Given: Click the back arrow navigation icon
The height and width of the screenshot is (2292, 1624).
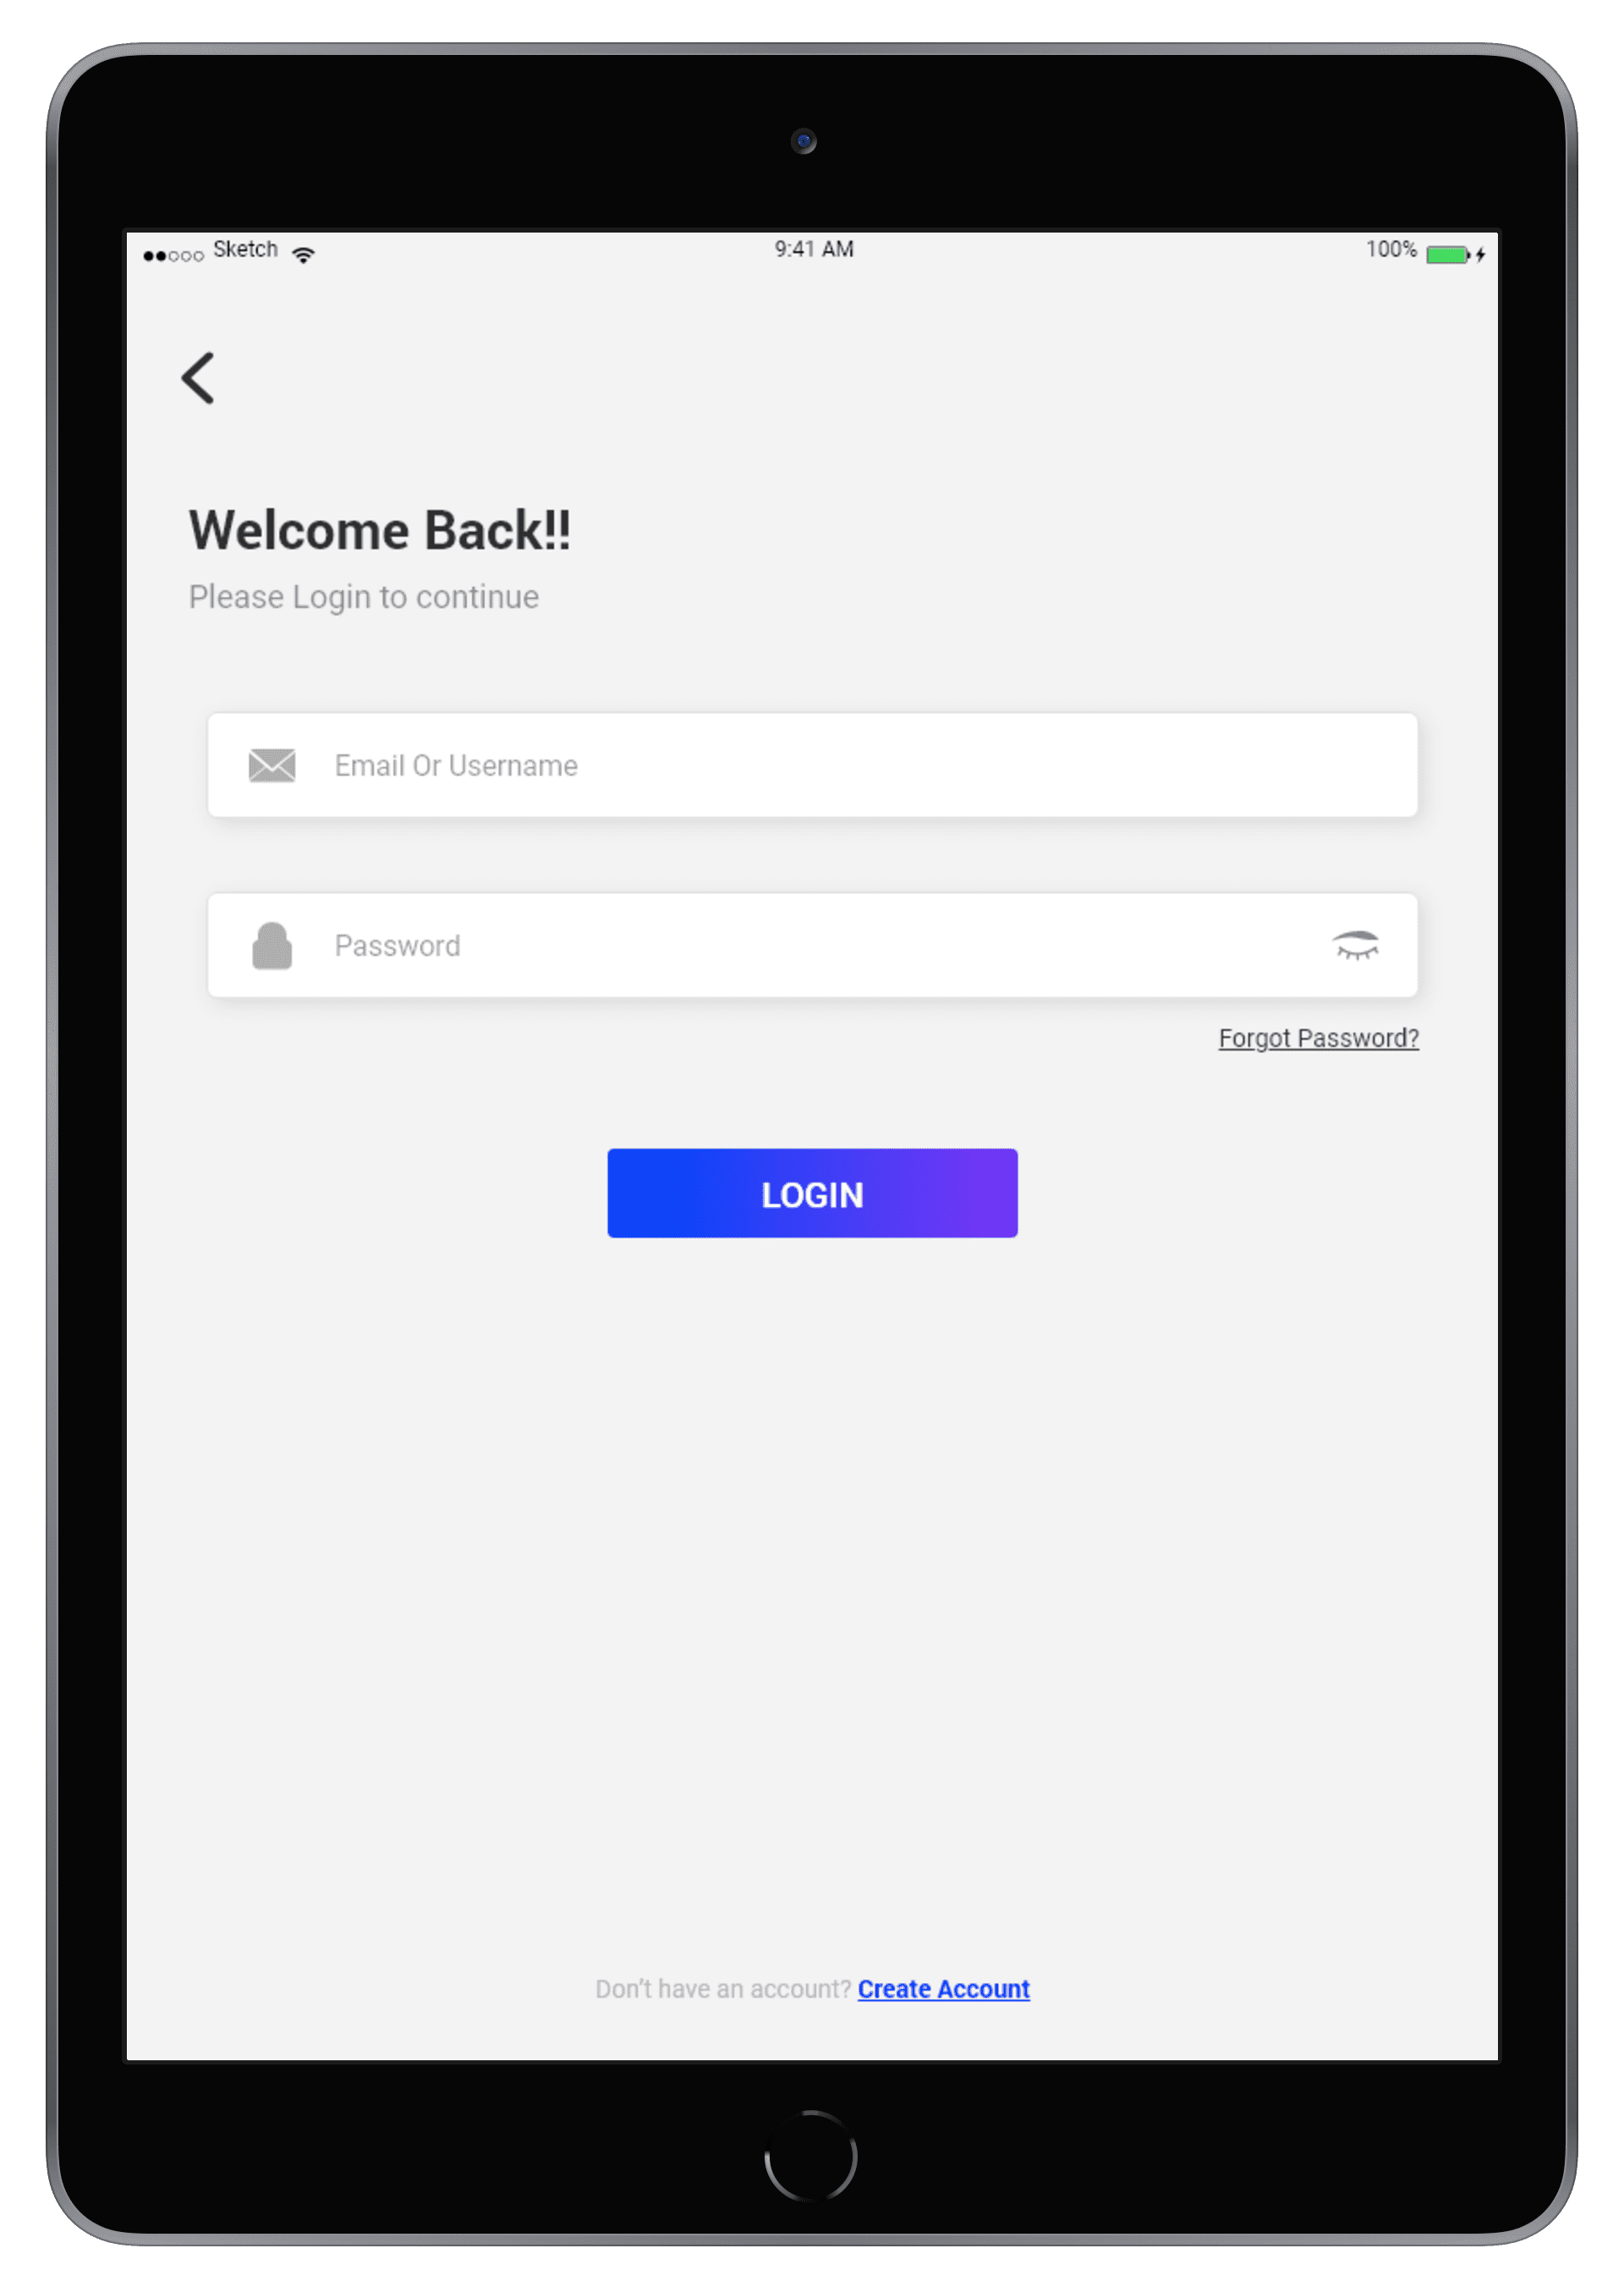Looking at the screenshot, I should tap(200, 375).
